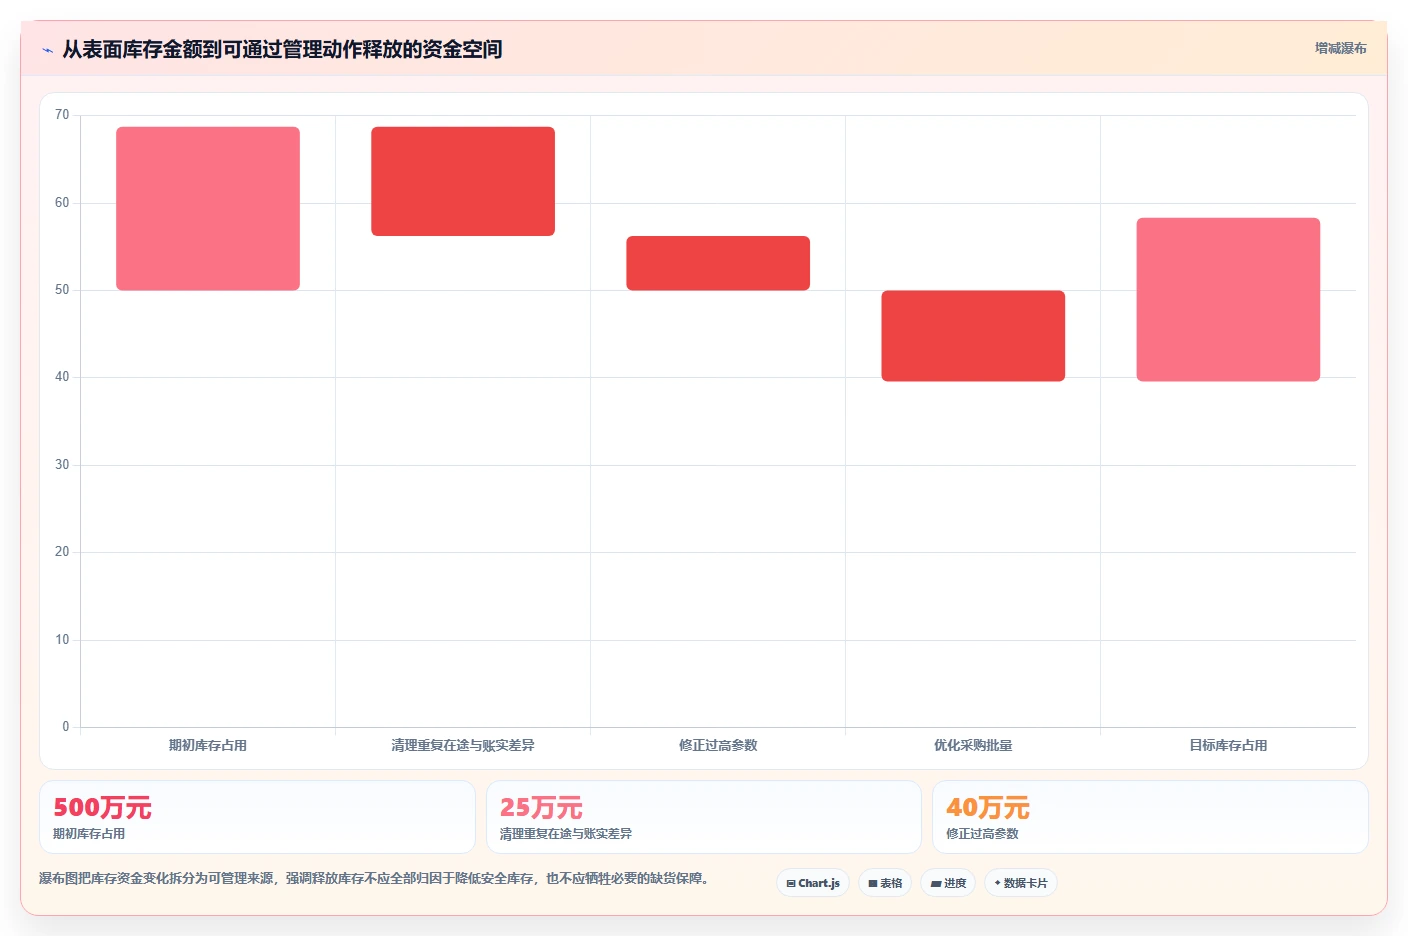The height and width of the screenshot is (936, 1408).
Task: Click the x-axis label 期初库存占用
Action: pyautogui.click(x=208, y=745)
